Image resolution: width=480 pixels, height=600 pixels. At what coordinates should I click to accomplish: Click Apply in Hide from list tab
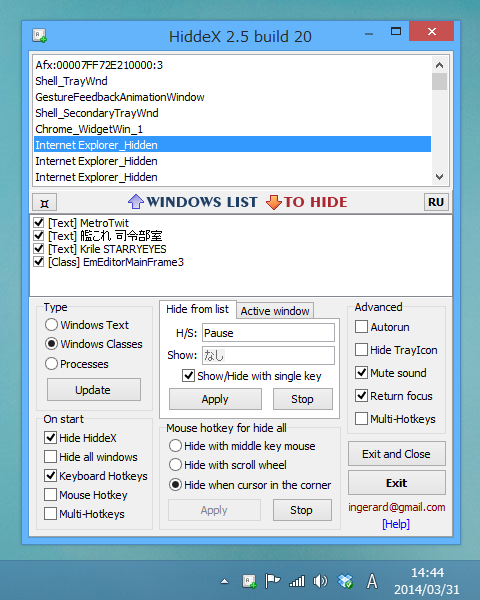(x=215, y=399)
